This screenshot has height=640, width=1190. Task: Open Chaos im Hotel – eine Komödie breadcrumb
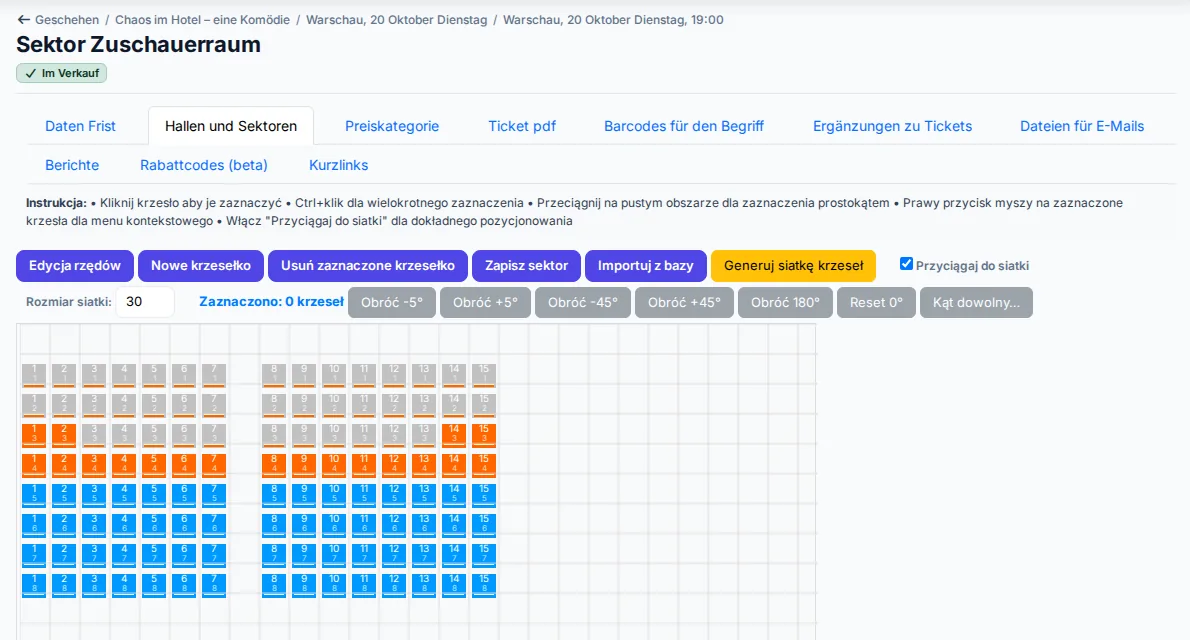click(x=203, y=20)
